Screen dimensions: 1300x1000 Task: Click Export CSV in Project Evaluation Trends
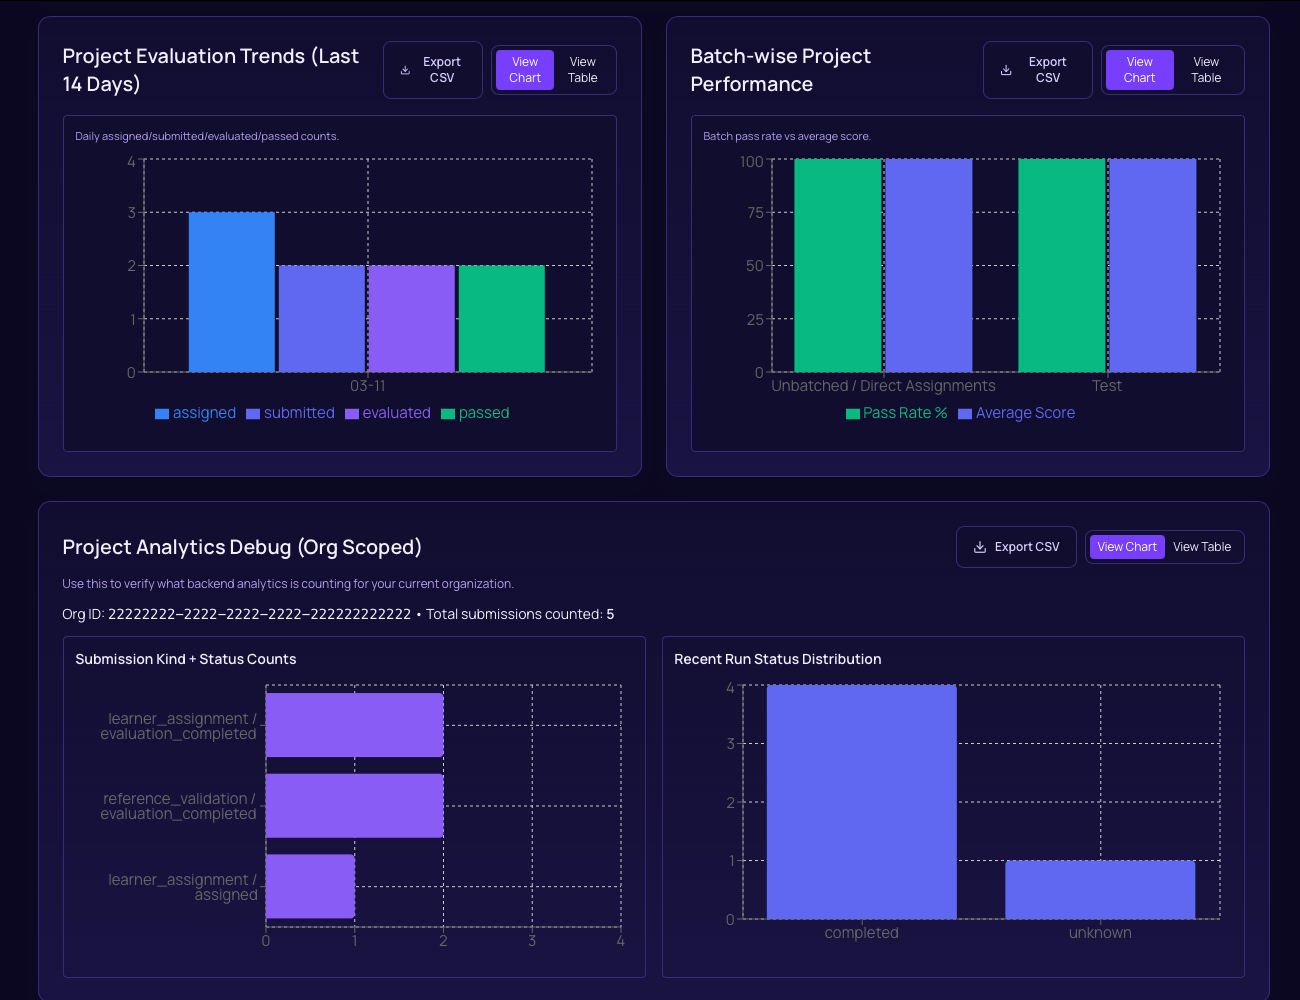(432, 69)
